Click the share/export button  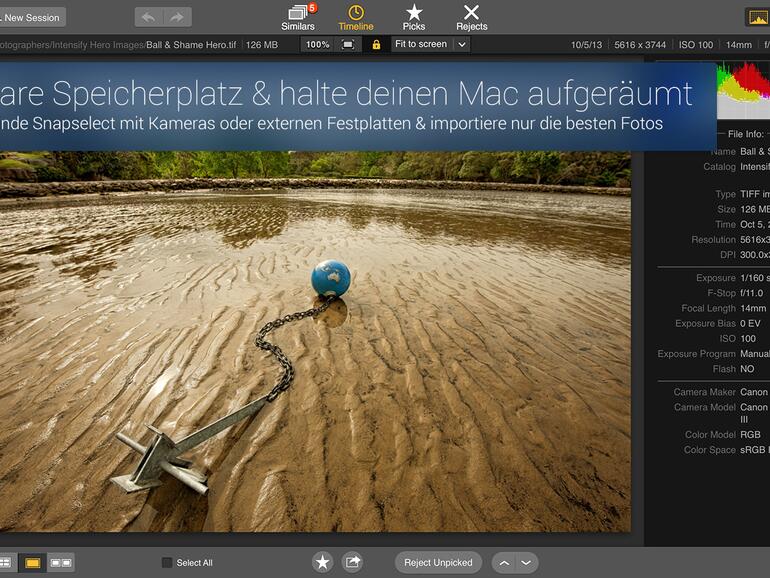point(352,562)
